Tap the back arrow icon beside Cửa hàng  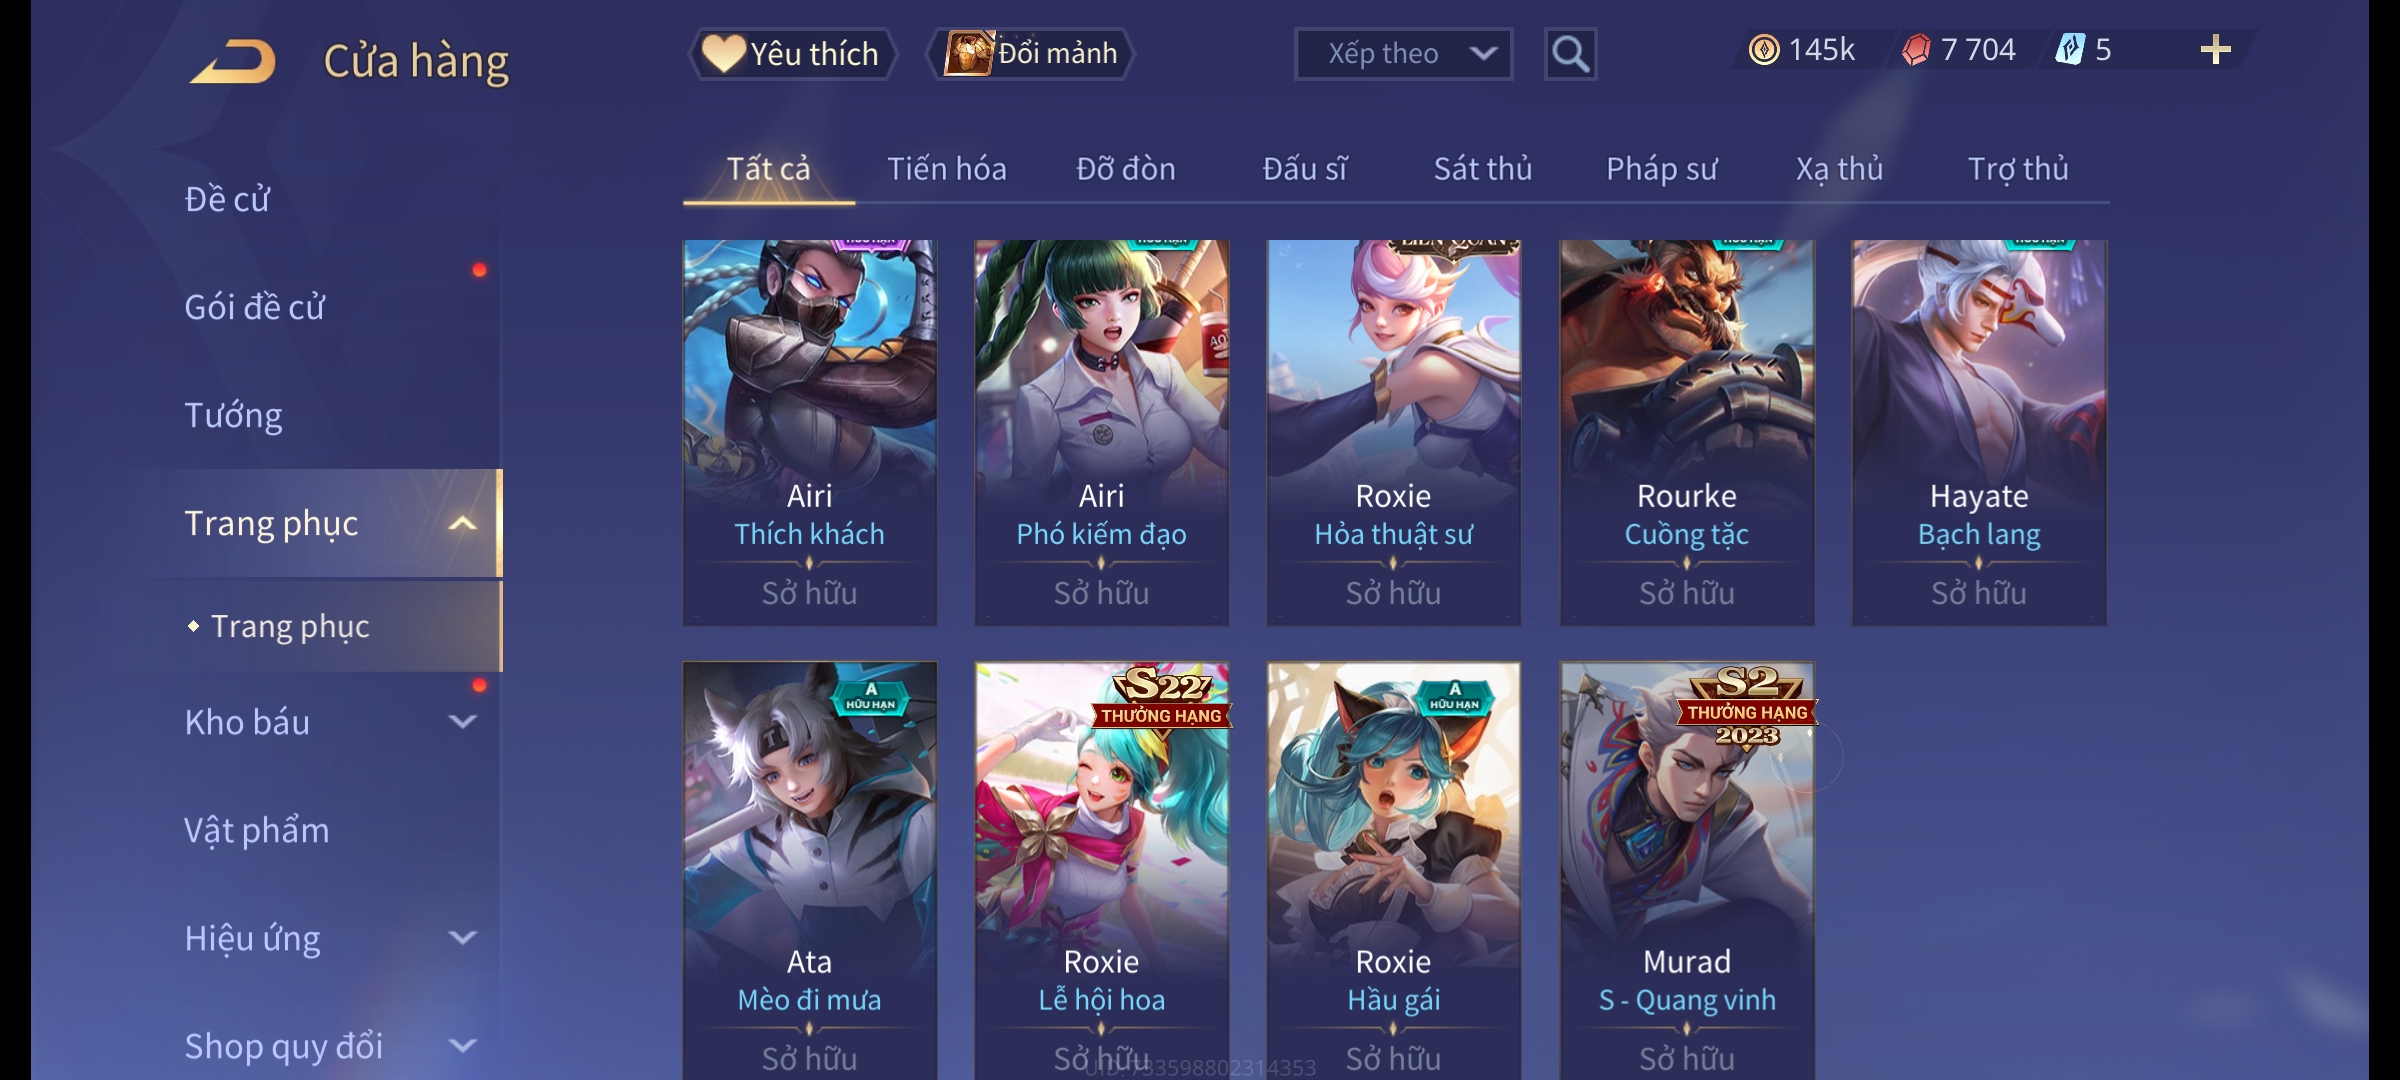pyautogui.click(x=234, y=61)
